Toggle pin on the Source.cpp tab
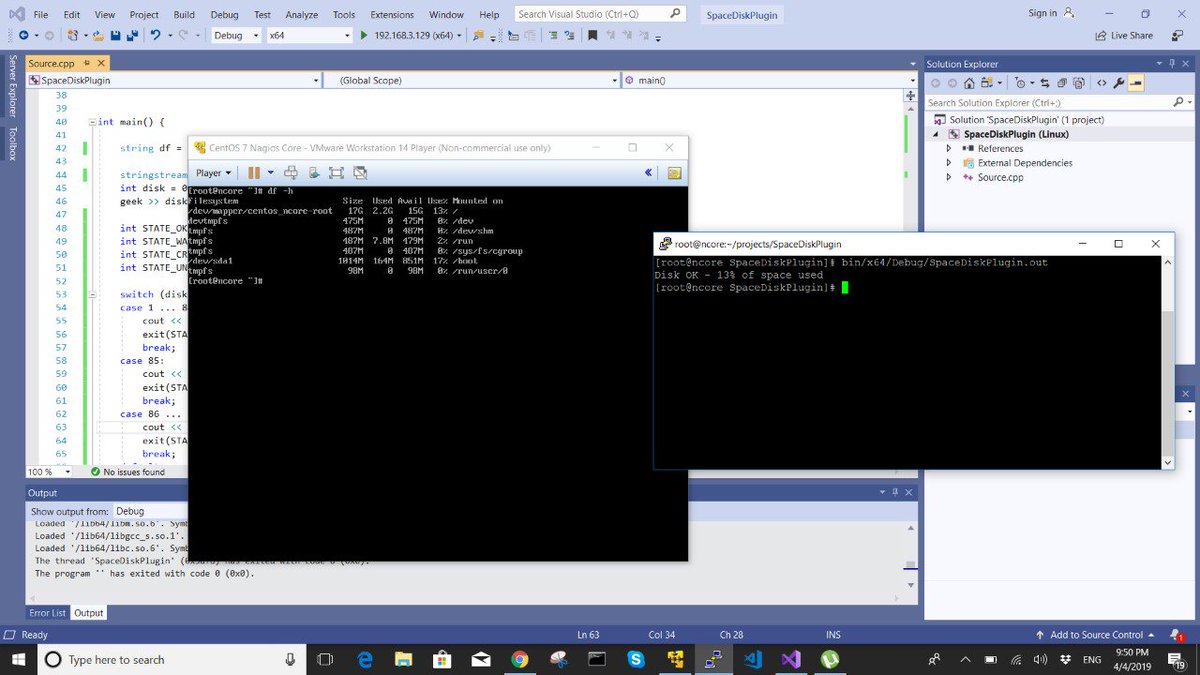Image resolution: width=1200 pixels, height=675 pixels. coord(87,63)
